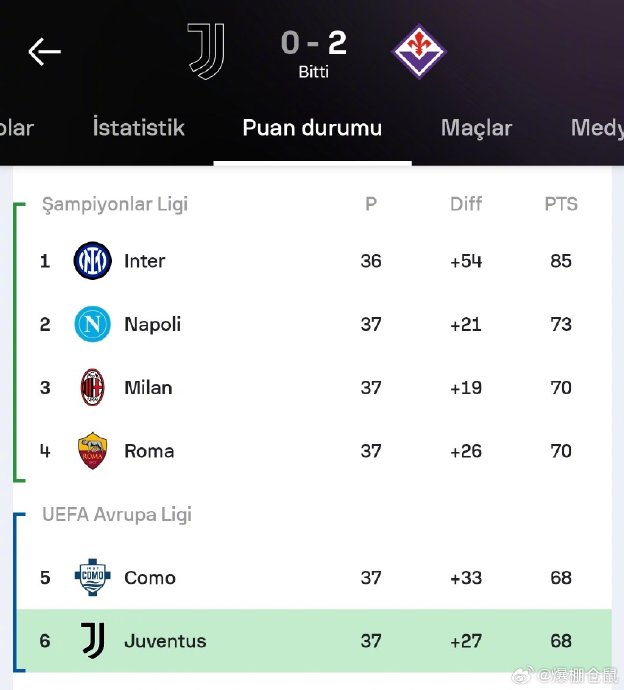Select the Milan club logo
The image size is (624, 690).
click(92, 387)
